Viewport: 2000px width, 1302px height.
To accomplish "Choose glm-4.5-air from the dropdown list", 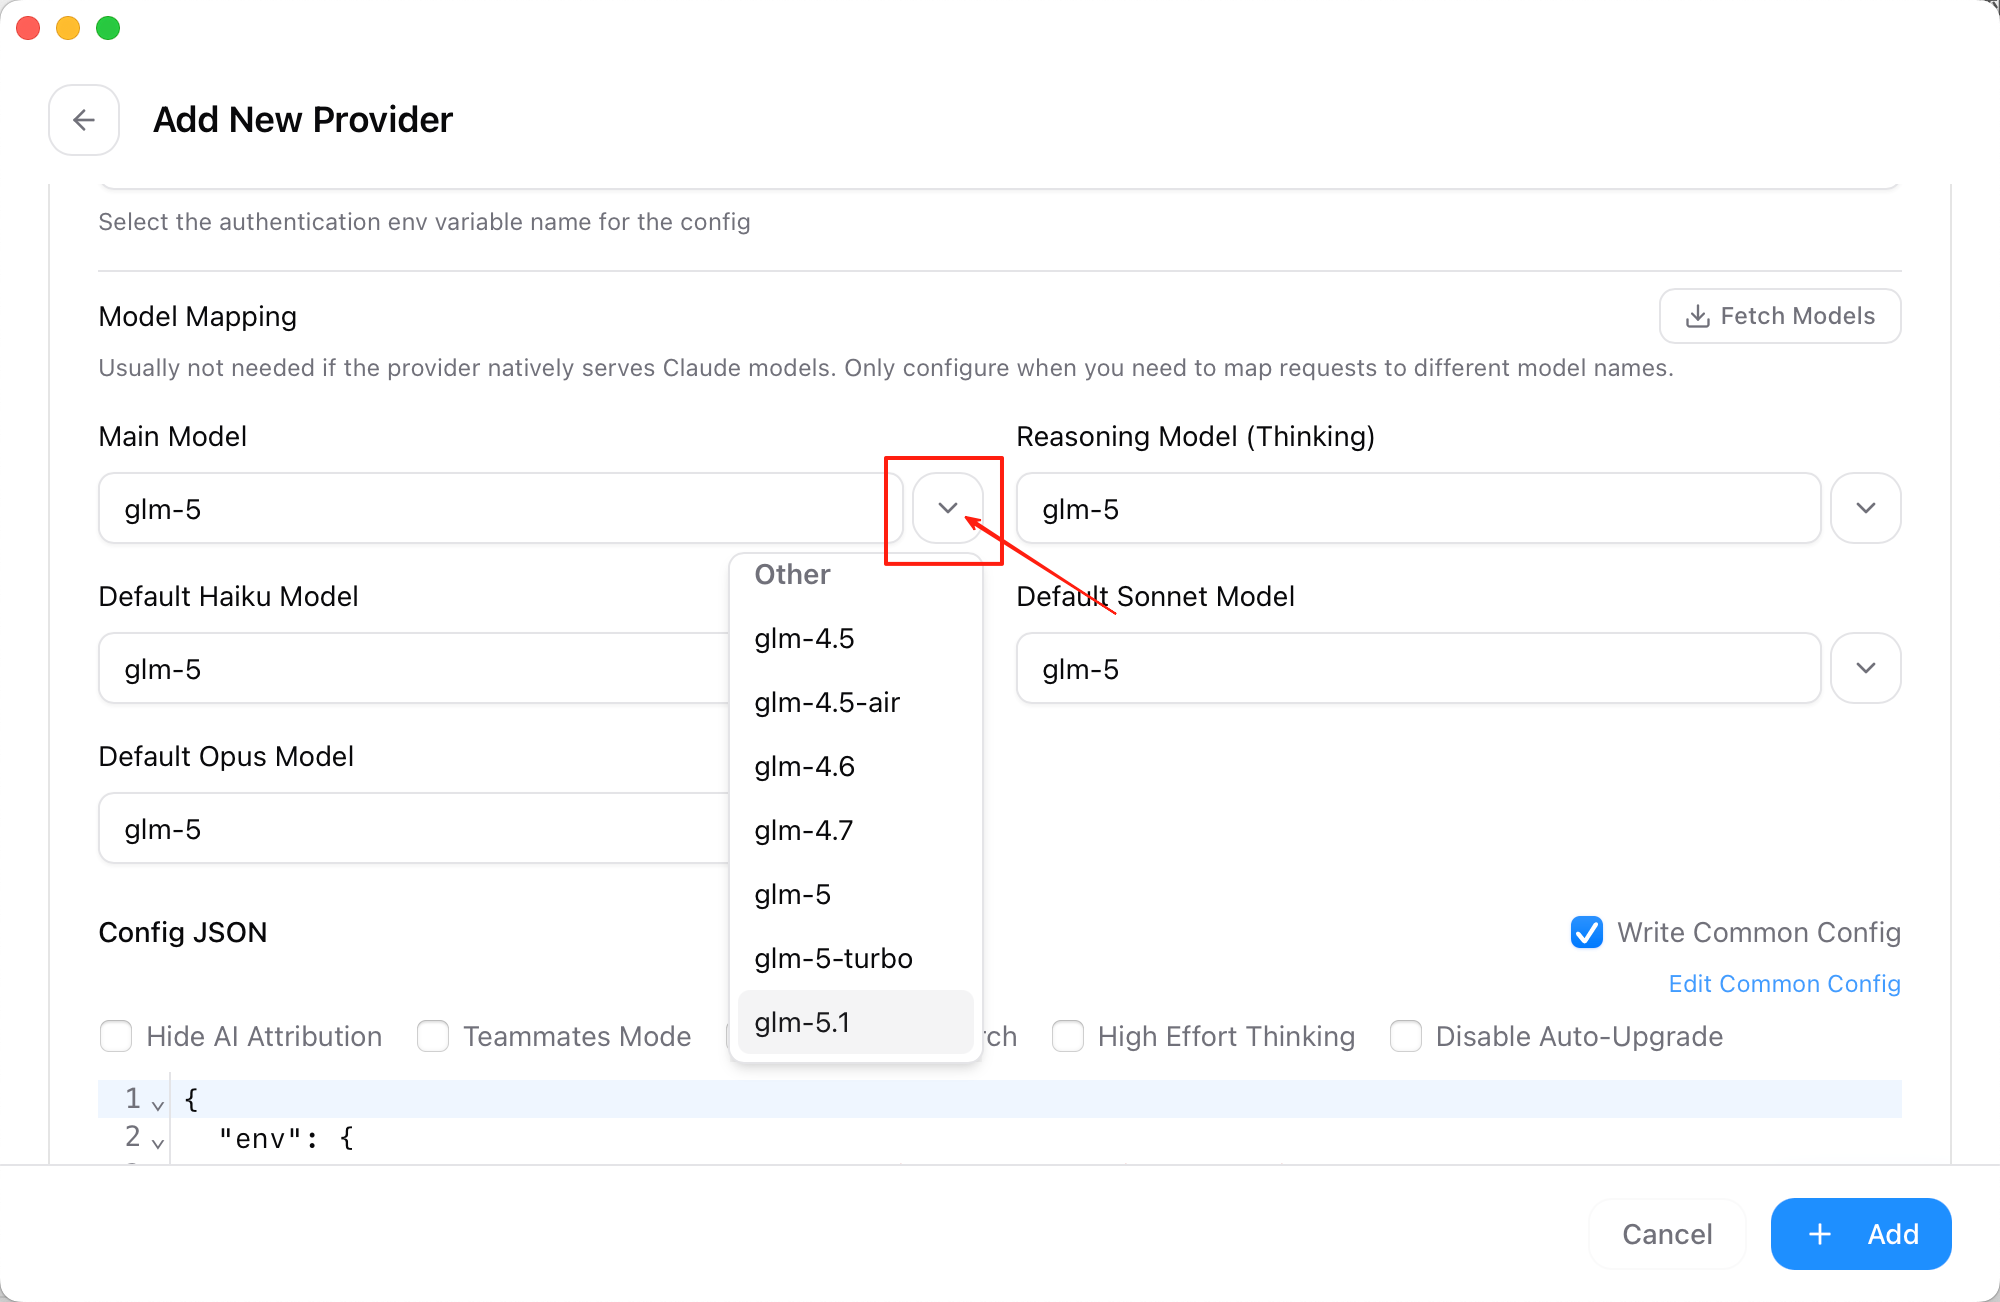I will click(x=827, y=702).
